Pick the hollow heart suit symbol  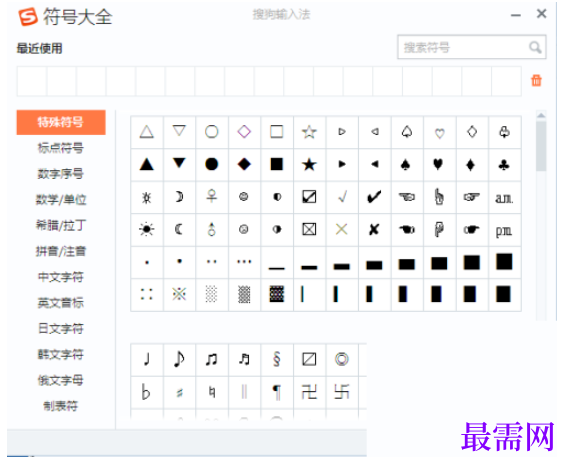tap(440, 133)
